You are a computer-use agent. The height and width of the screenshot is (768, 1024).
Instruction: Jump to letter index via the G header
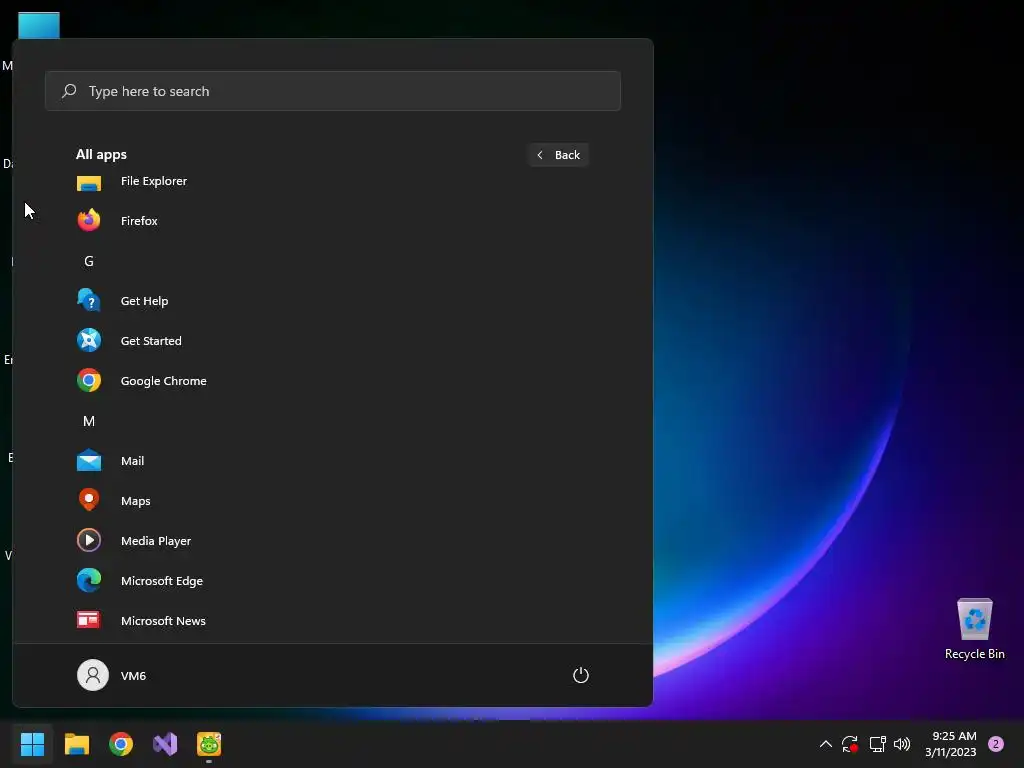tap(89, 261)
